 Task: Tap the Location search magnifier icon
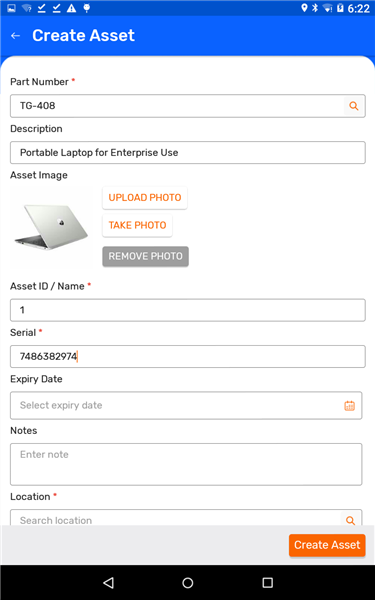(351, 520)
